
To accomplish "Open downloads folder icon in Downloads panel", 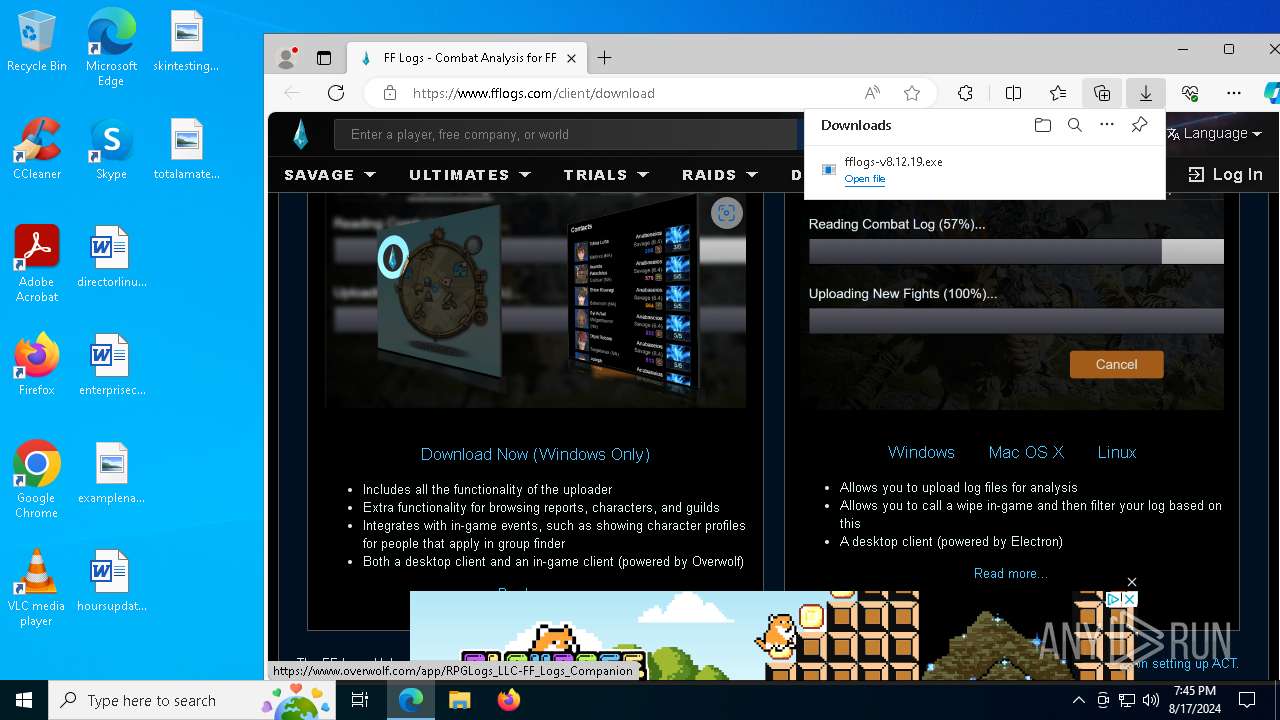I will click(1042, 125).
